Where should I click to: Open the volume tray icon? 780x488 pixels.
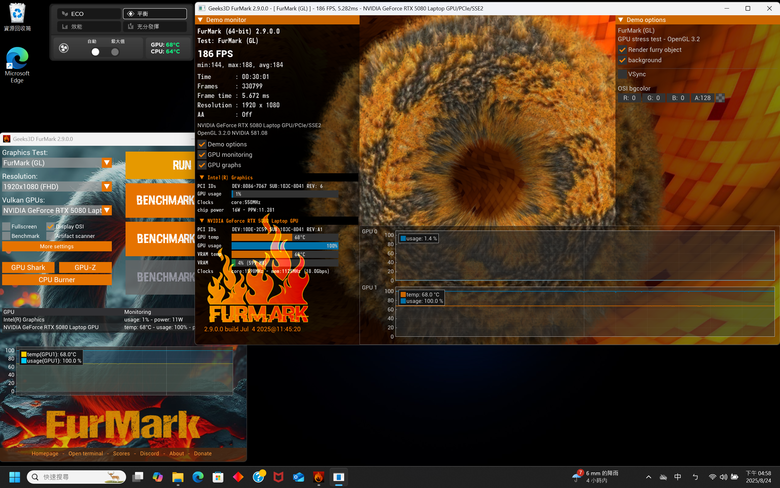tap(723, 477)
